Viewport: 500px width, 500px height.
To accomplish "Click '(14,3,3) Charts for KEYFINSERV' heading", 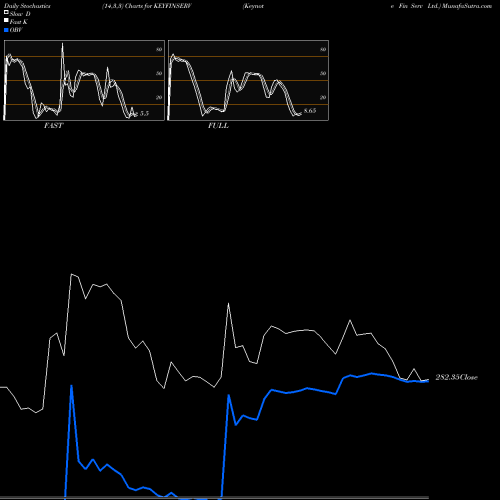I will click(x=147, y=6).
